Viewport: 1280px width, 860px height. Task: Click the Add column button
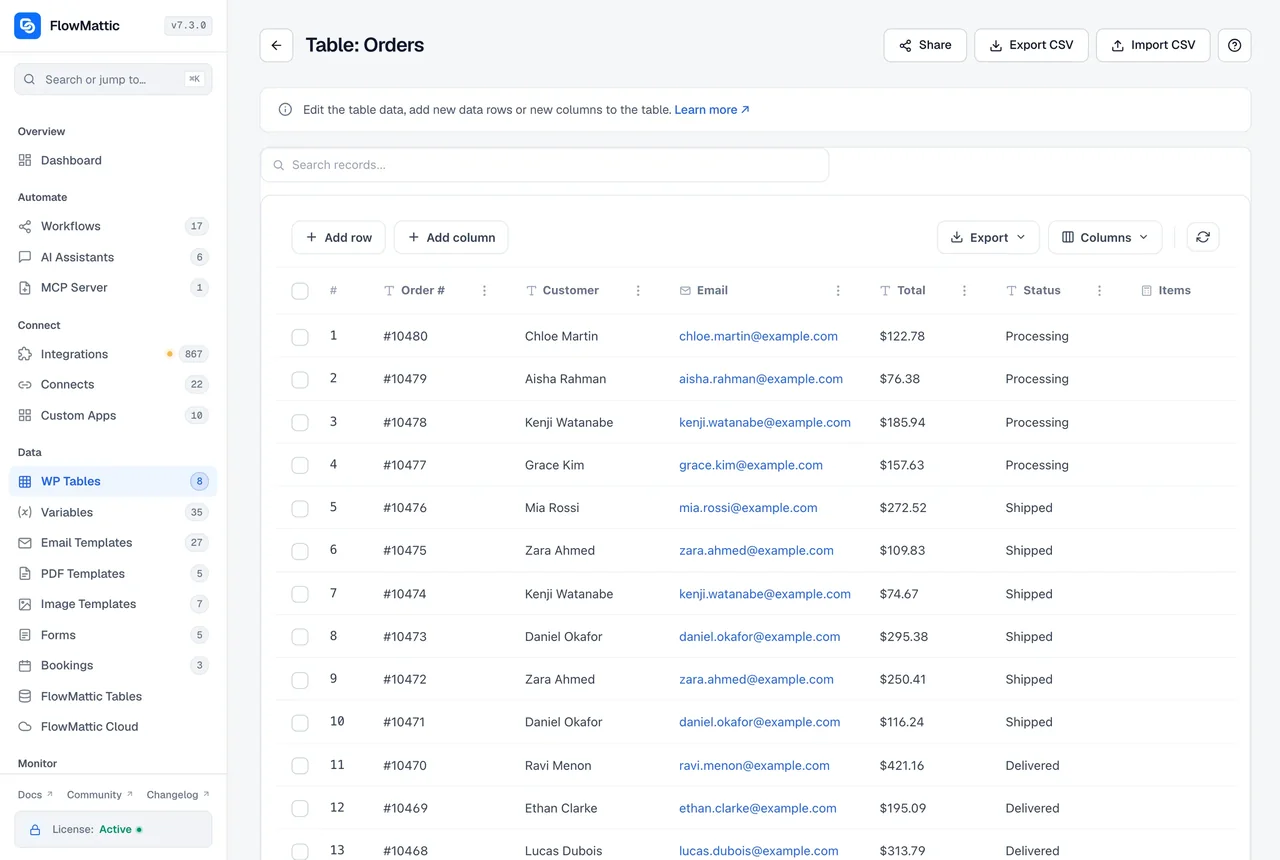(451, 237)
